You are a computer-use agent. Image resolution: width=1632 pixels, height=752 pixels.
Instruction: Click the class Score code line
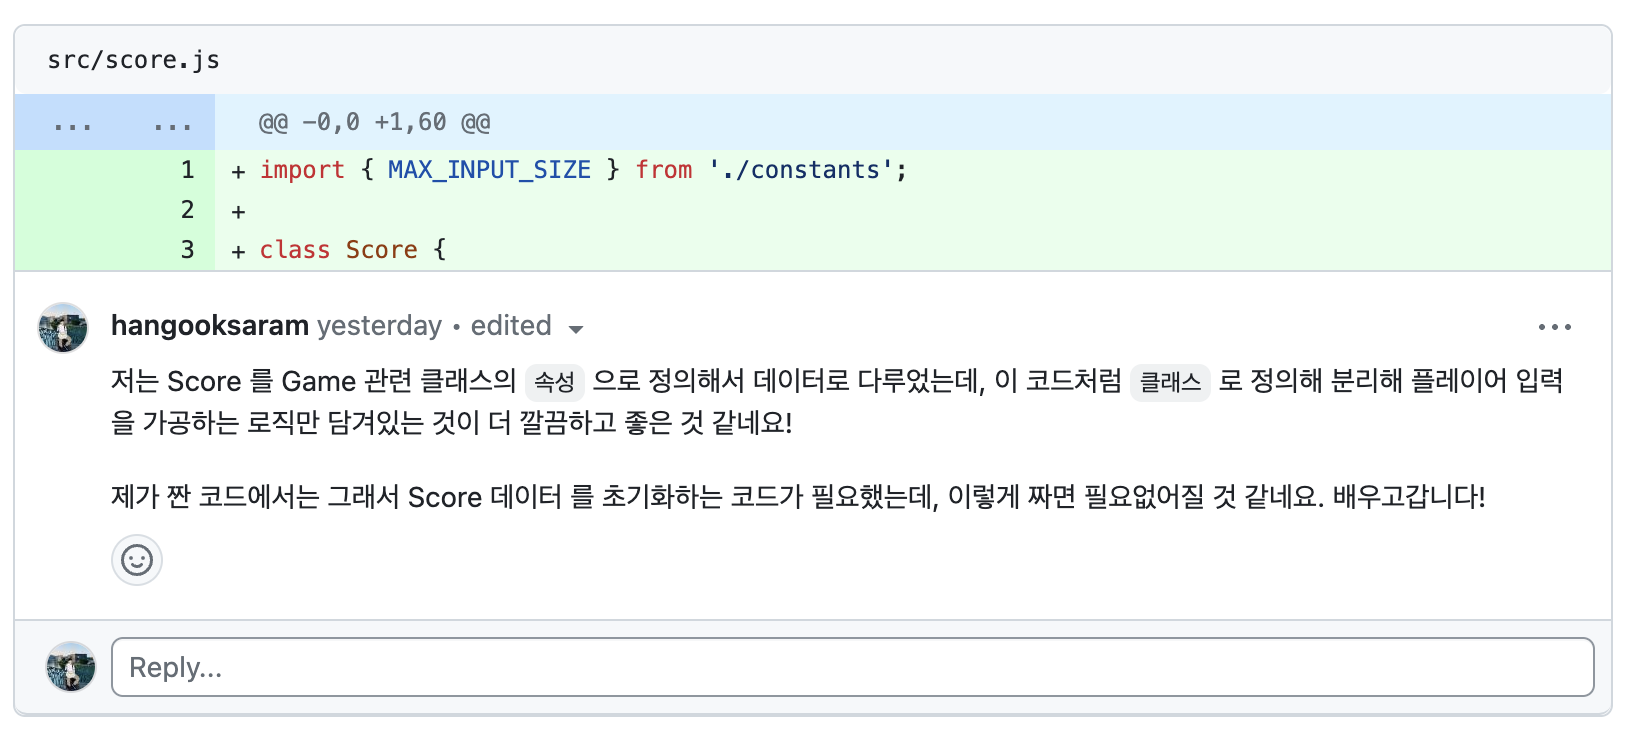[350, 250]
